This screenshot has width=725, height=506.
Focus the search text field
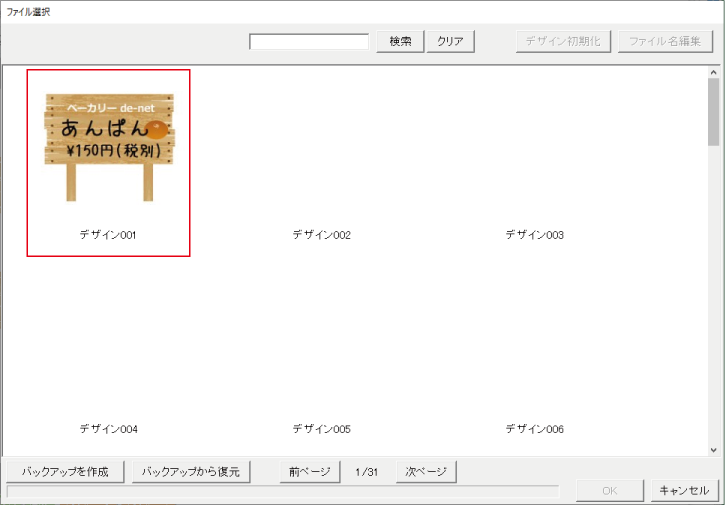point(309,42)
